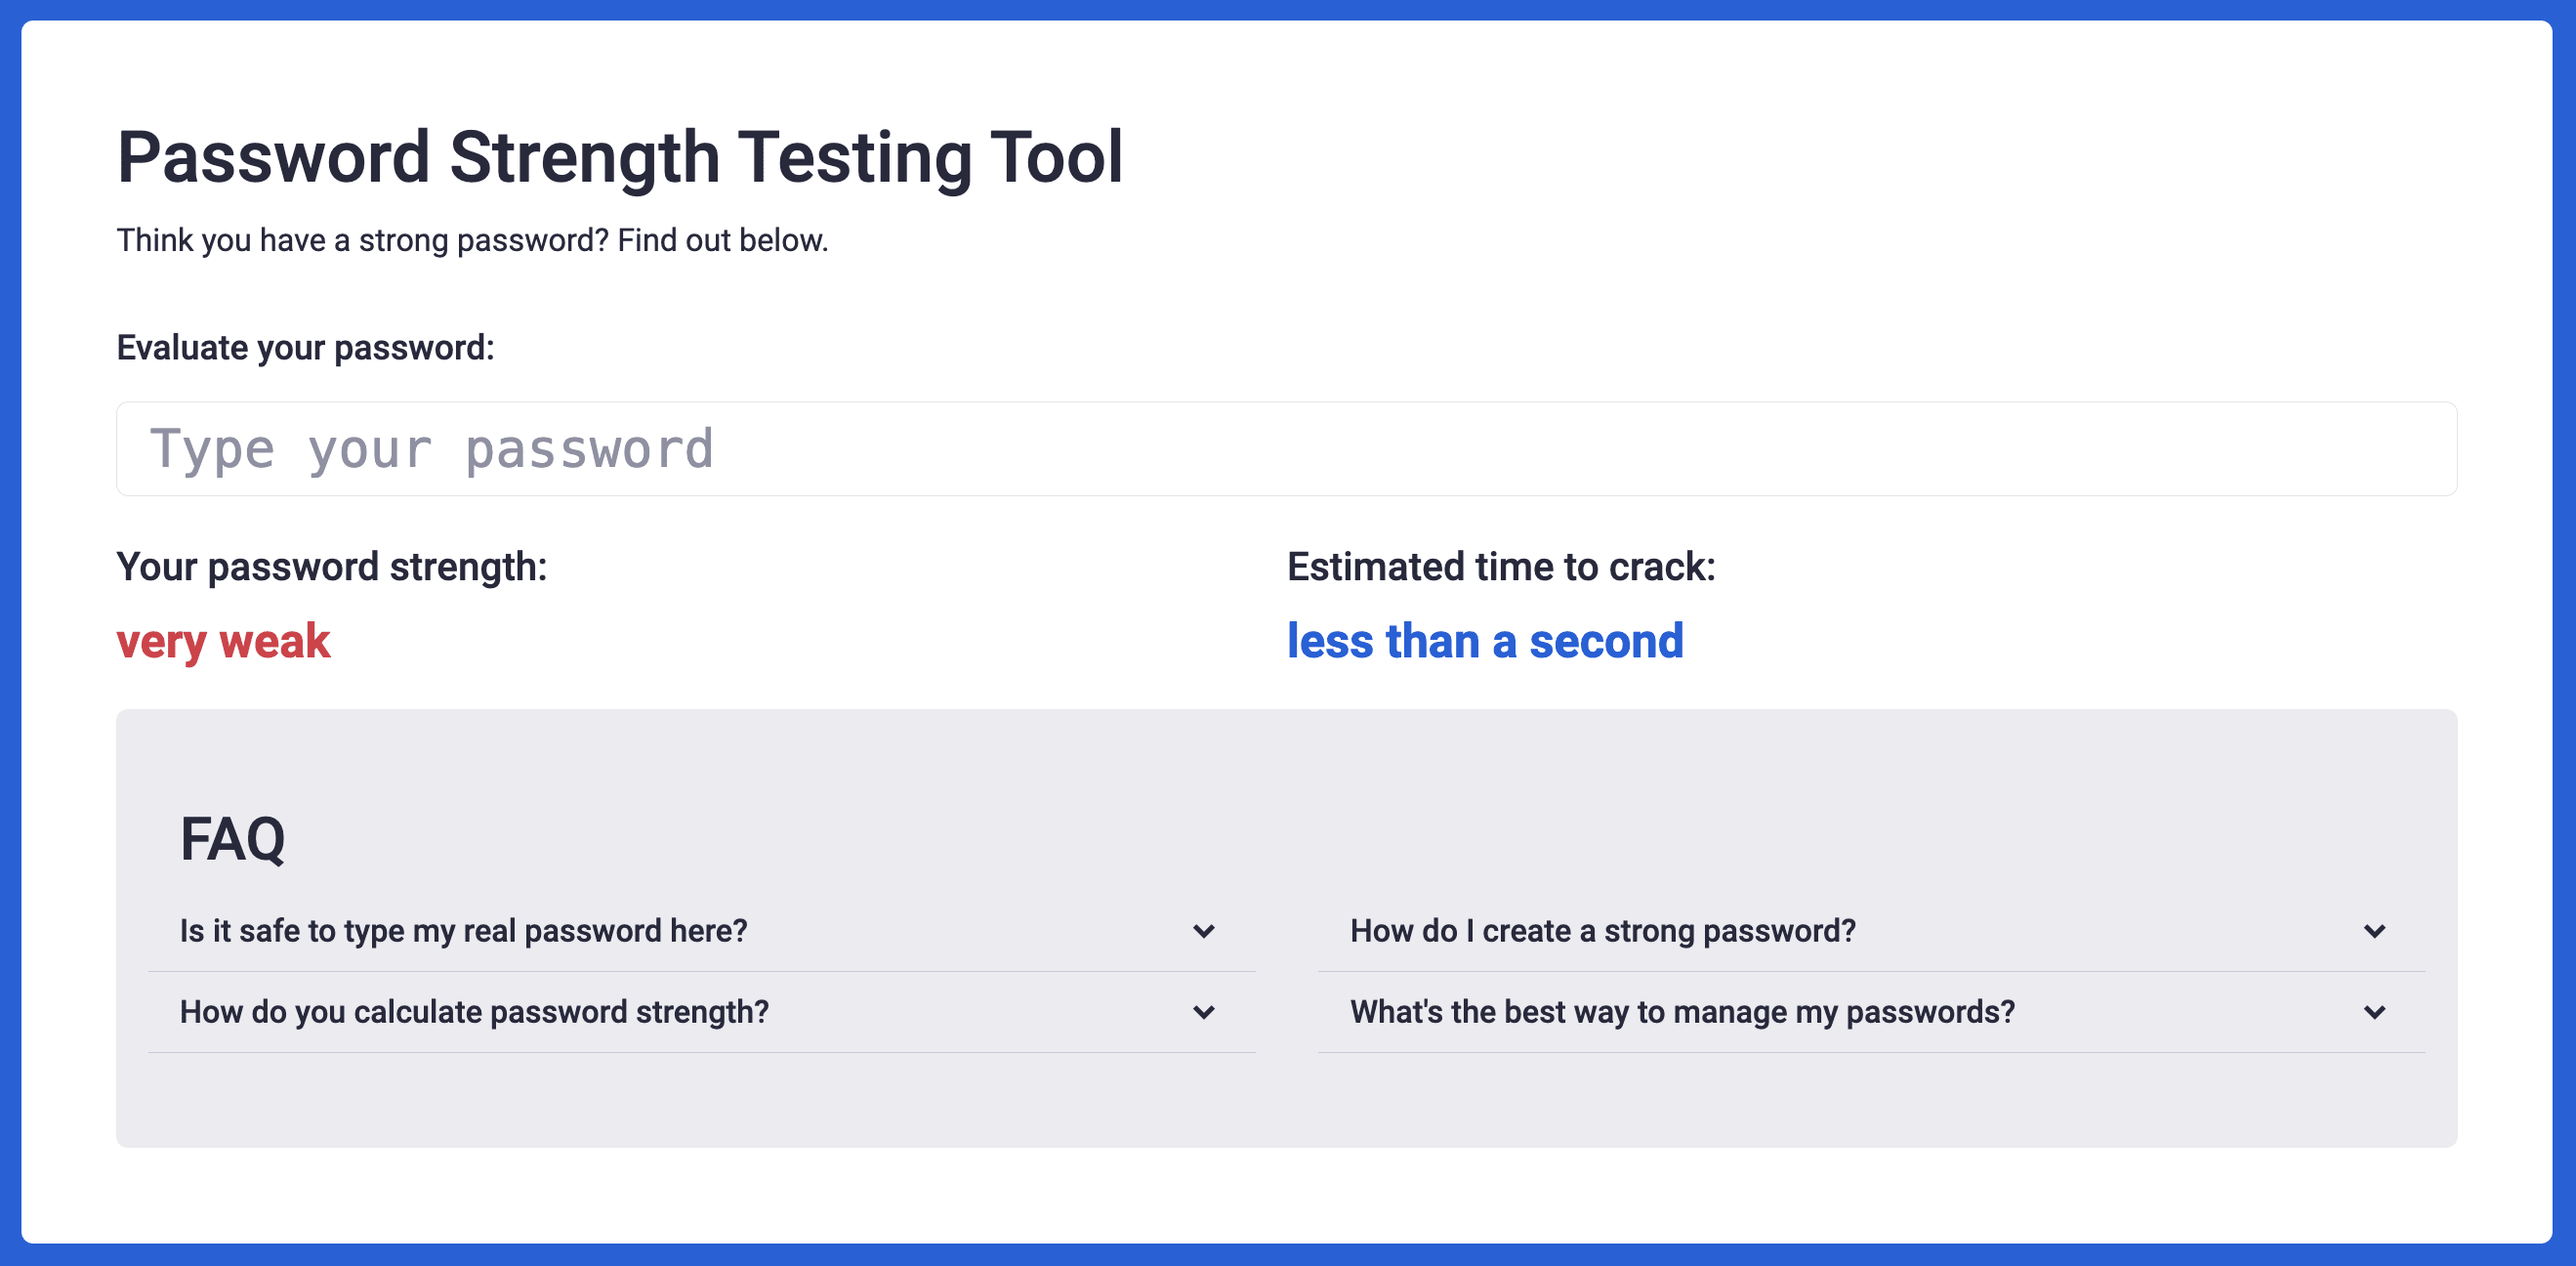Select the "very weak" strength indicator
The image size is (2576, 1266).
pyautogui.click(x=223, y=641)
